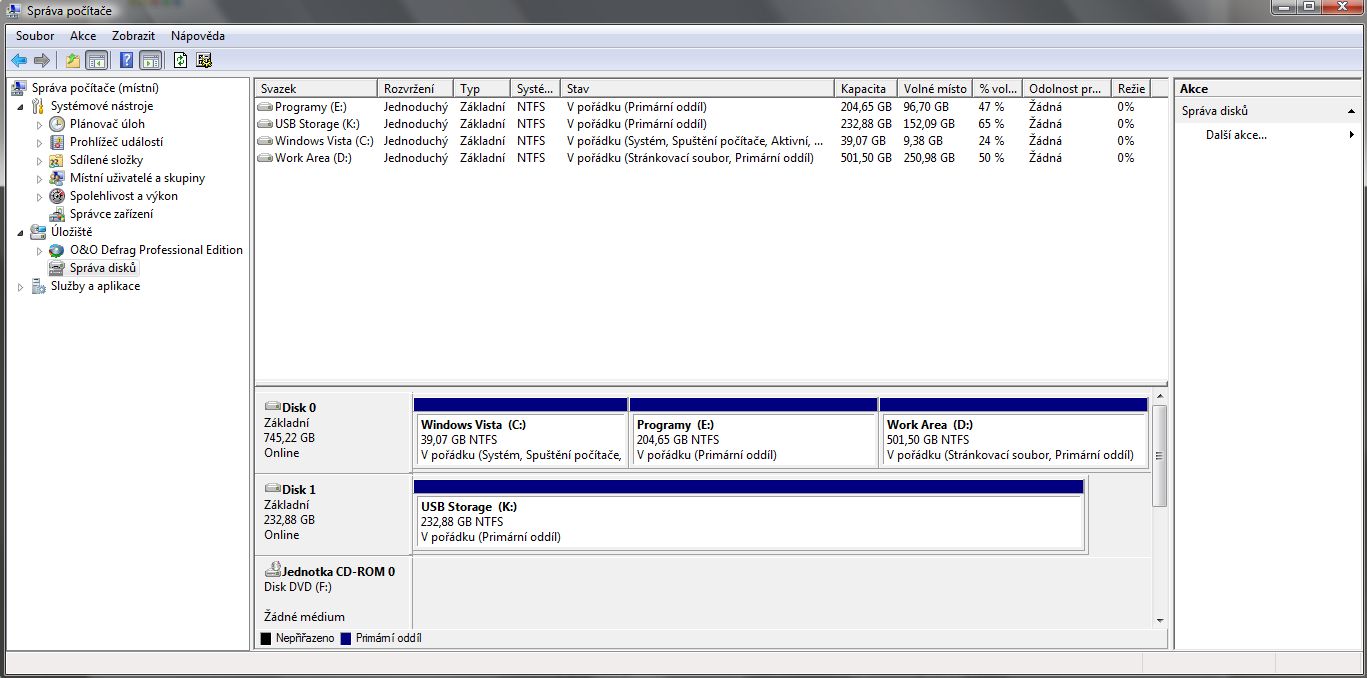Open Help via the blue question mark icon

pyautogui.click(x=127, y=60)
